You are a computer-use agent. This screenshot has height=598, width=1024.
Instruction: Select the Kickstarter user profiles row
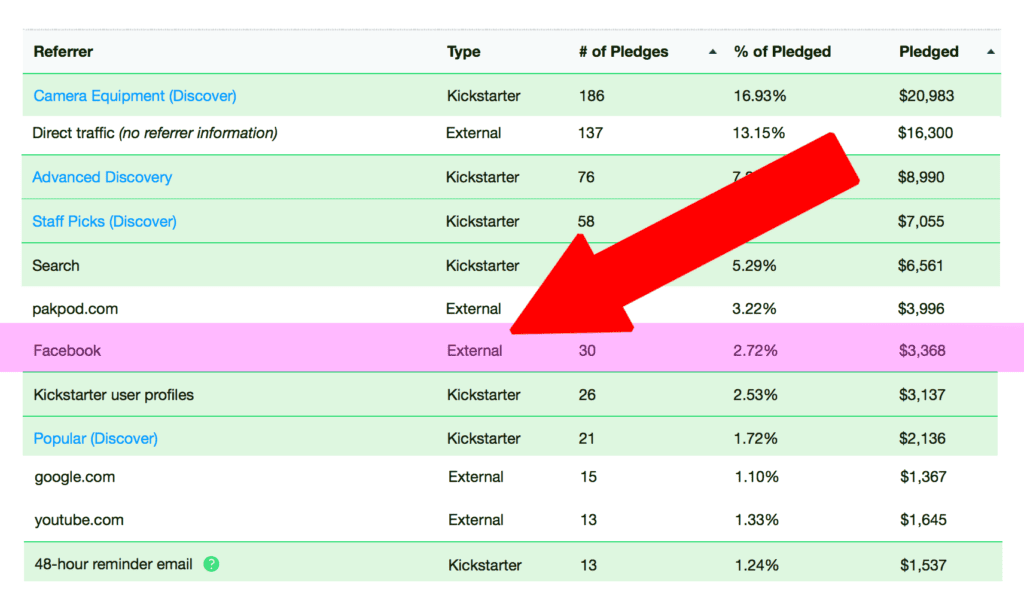(113, 394)
